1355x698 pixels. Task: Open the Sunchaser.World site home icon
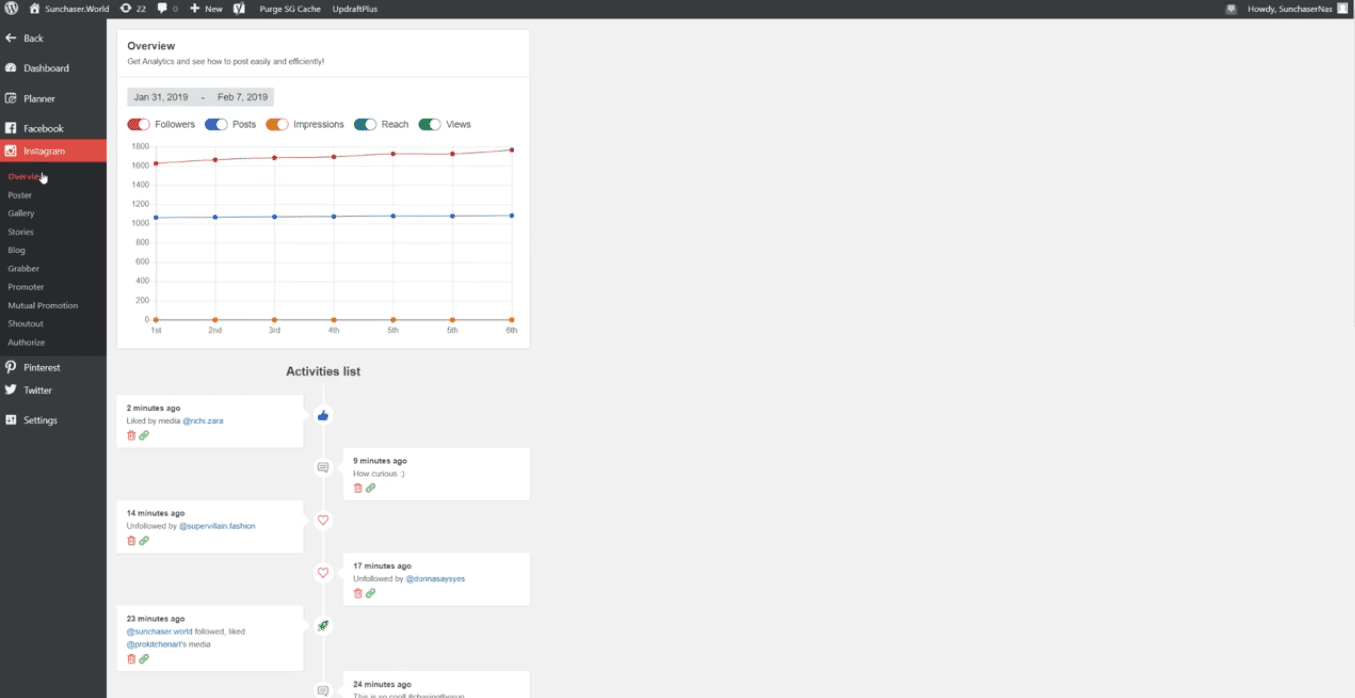34,8
